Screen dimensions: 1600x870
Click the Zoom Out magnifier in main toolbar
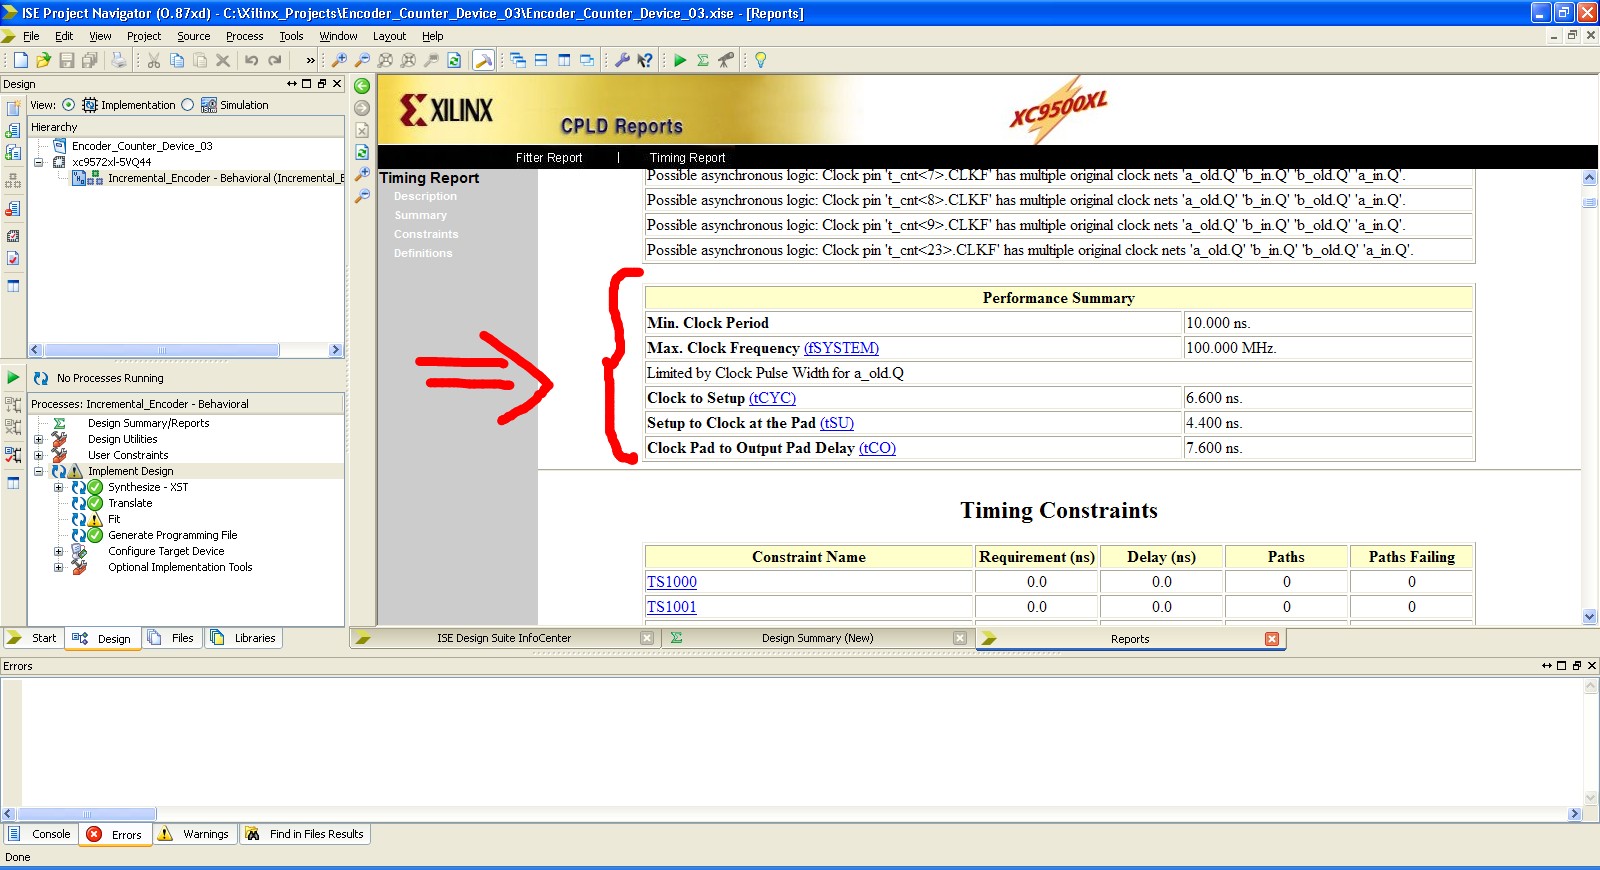[x=363, y=60]
